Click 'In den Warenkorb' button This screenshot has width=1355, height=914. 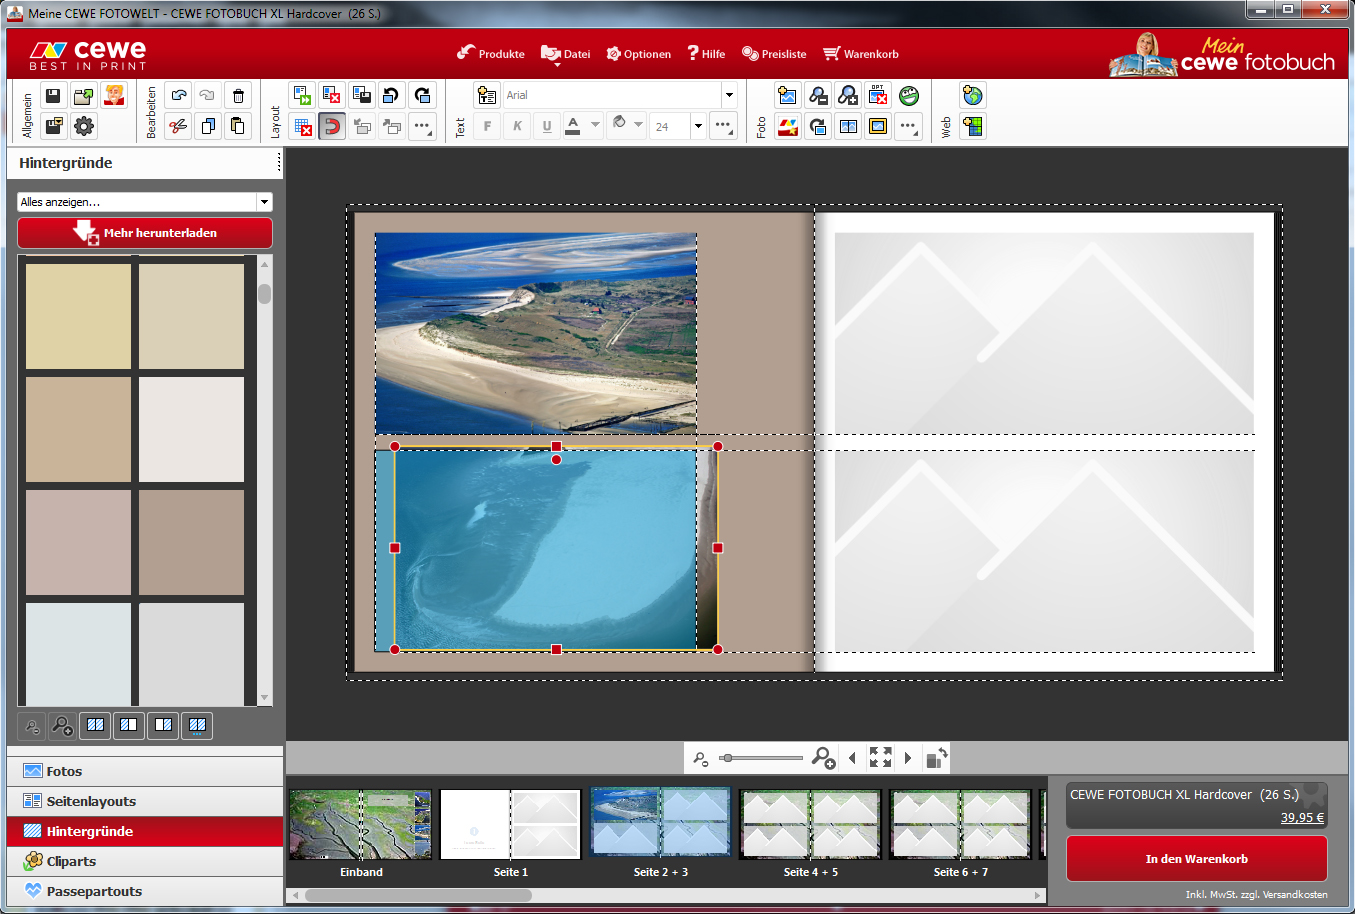tap(1196, 859)
